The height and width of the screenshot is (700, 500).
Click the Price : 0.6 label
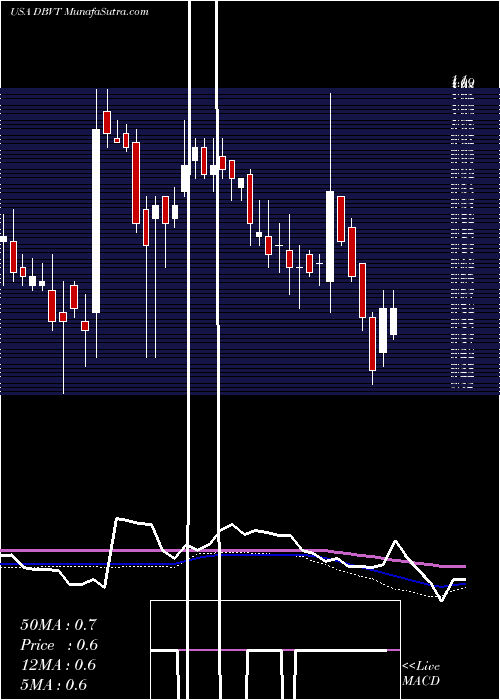point(59,645)
